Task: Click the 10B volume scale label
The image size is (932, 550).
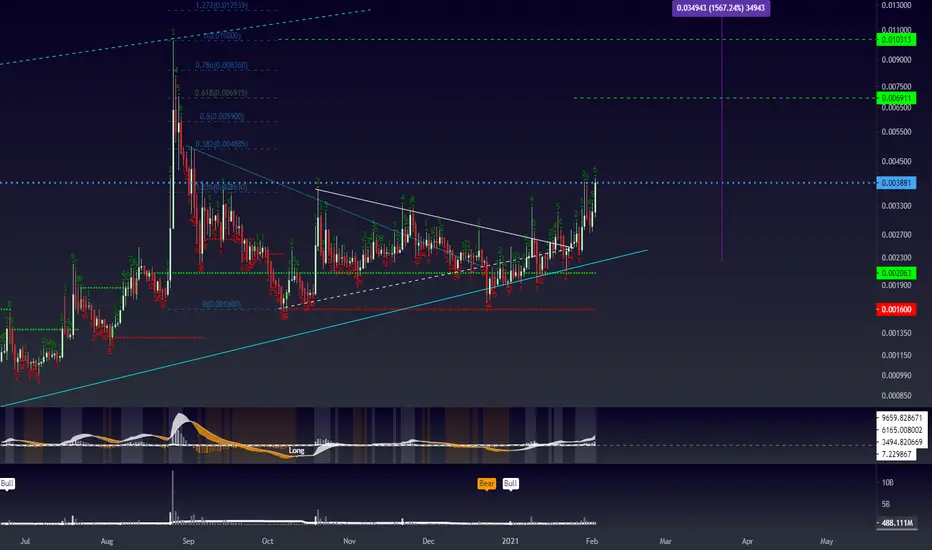Action: [x=887, y=482]
